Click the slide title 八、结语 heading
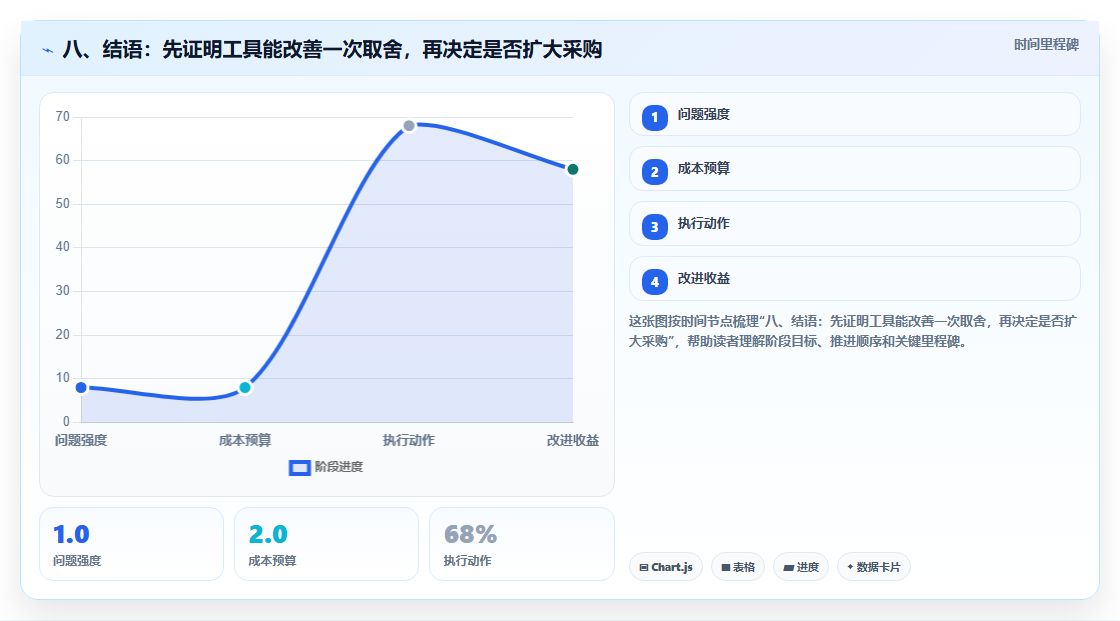This screenshot has height=621, width=1120. [332, 49]
